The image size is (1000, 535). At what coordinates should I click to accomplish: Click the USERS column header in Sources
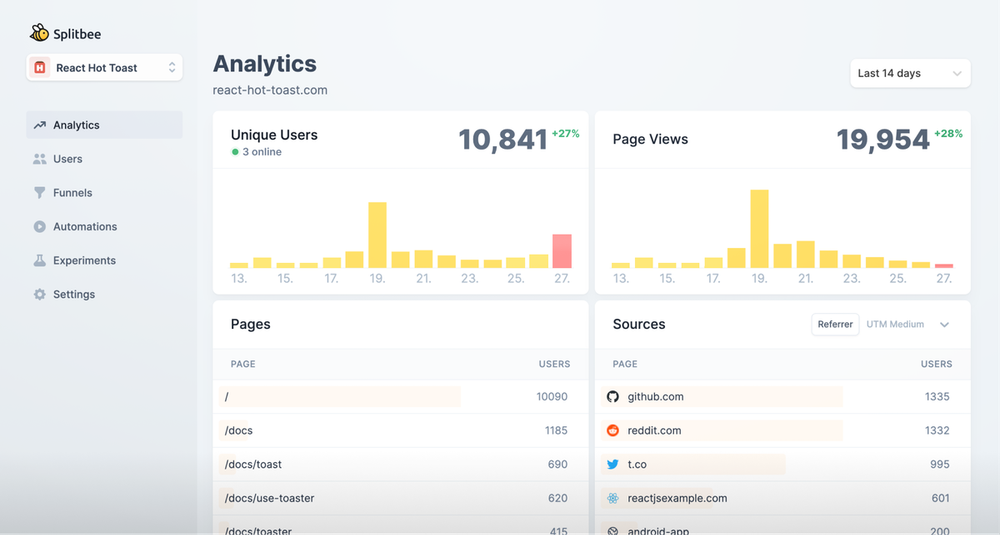[936, 364]
